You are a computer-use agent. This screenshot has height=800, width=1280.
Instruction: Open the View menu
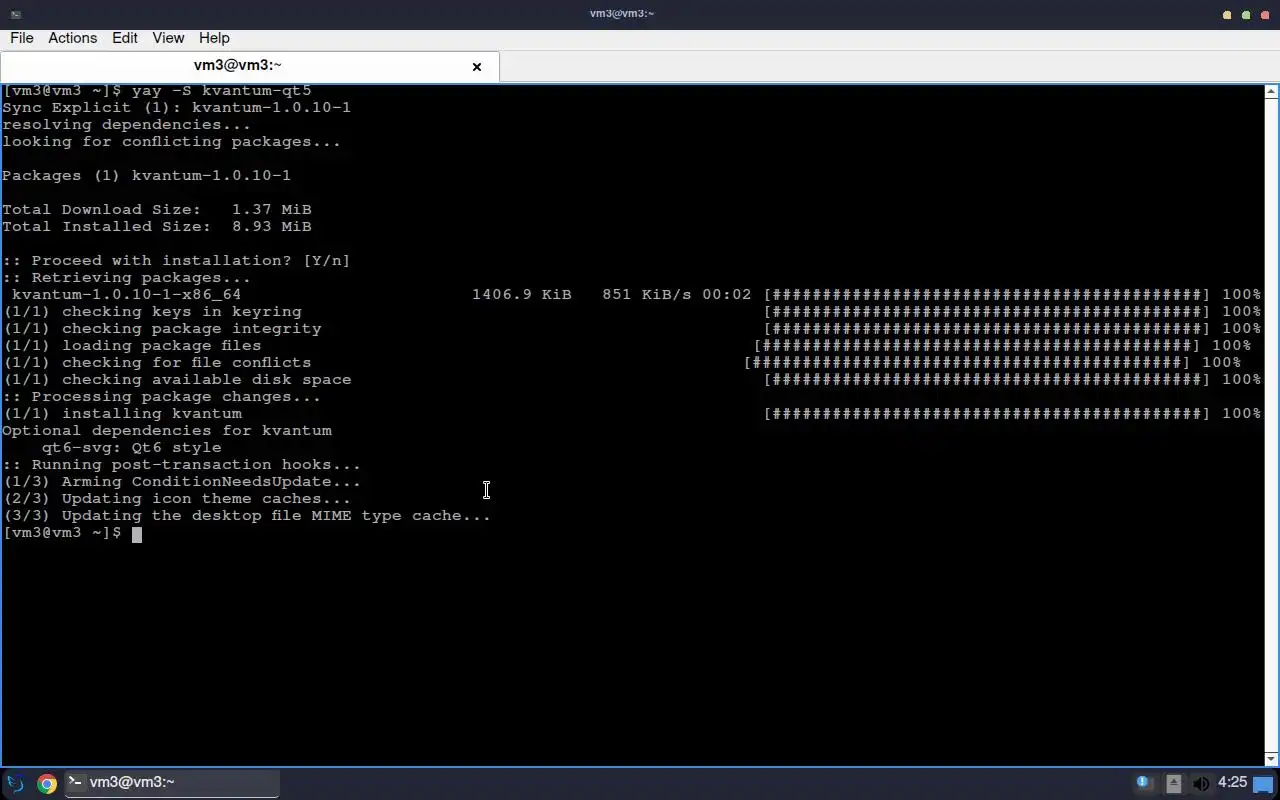click(168, 38)
